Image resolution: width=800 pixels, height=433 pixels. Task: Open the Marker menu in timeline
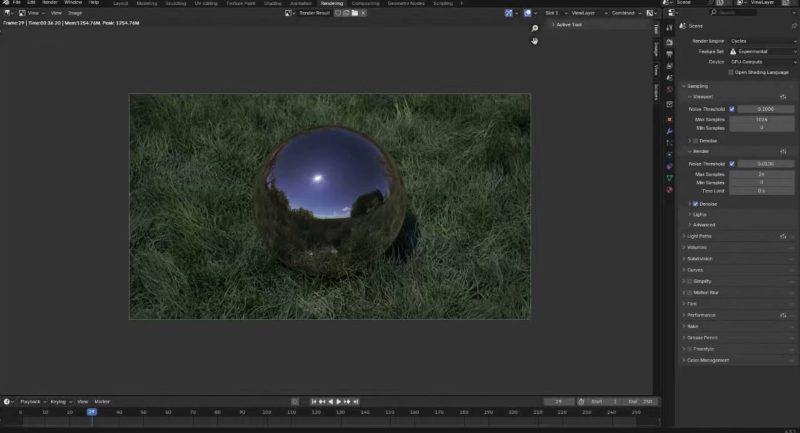tap(102, 402)
